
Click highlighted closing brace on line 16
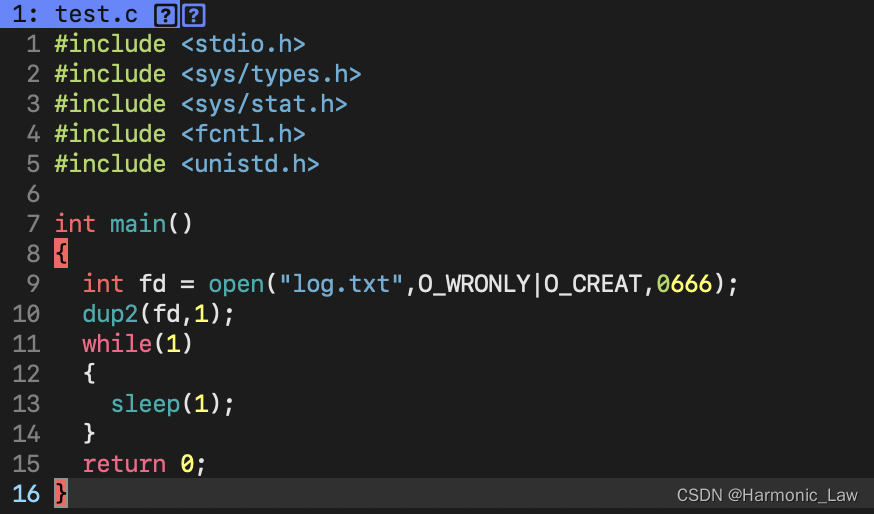pos(61,493)
